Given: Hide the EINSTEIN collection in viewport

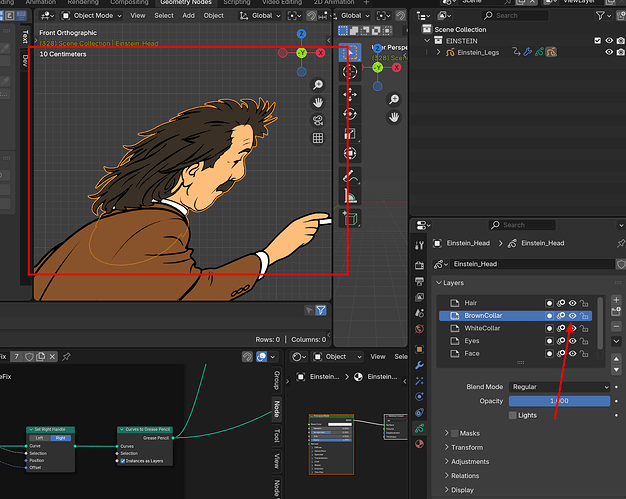Looking at the screenshot, I should [x=609, y=41].
